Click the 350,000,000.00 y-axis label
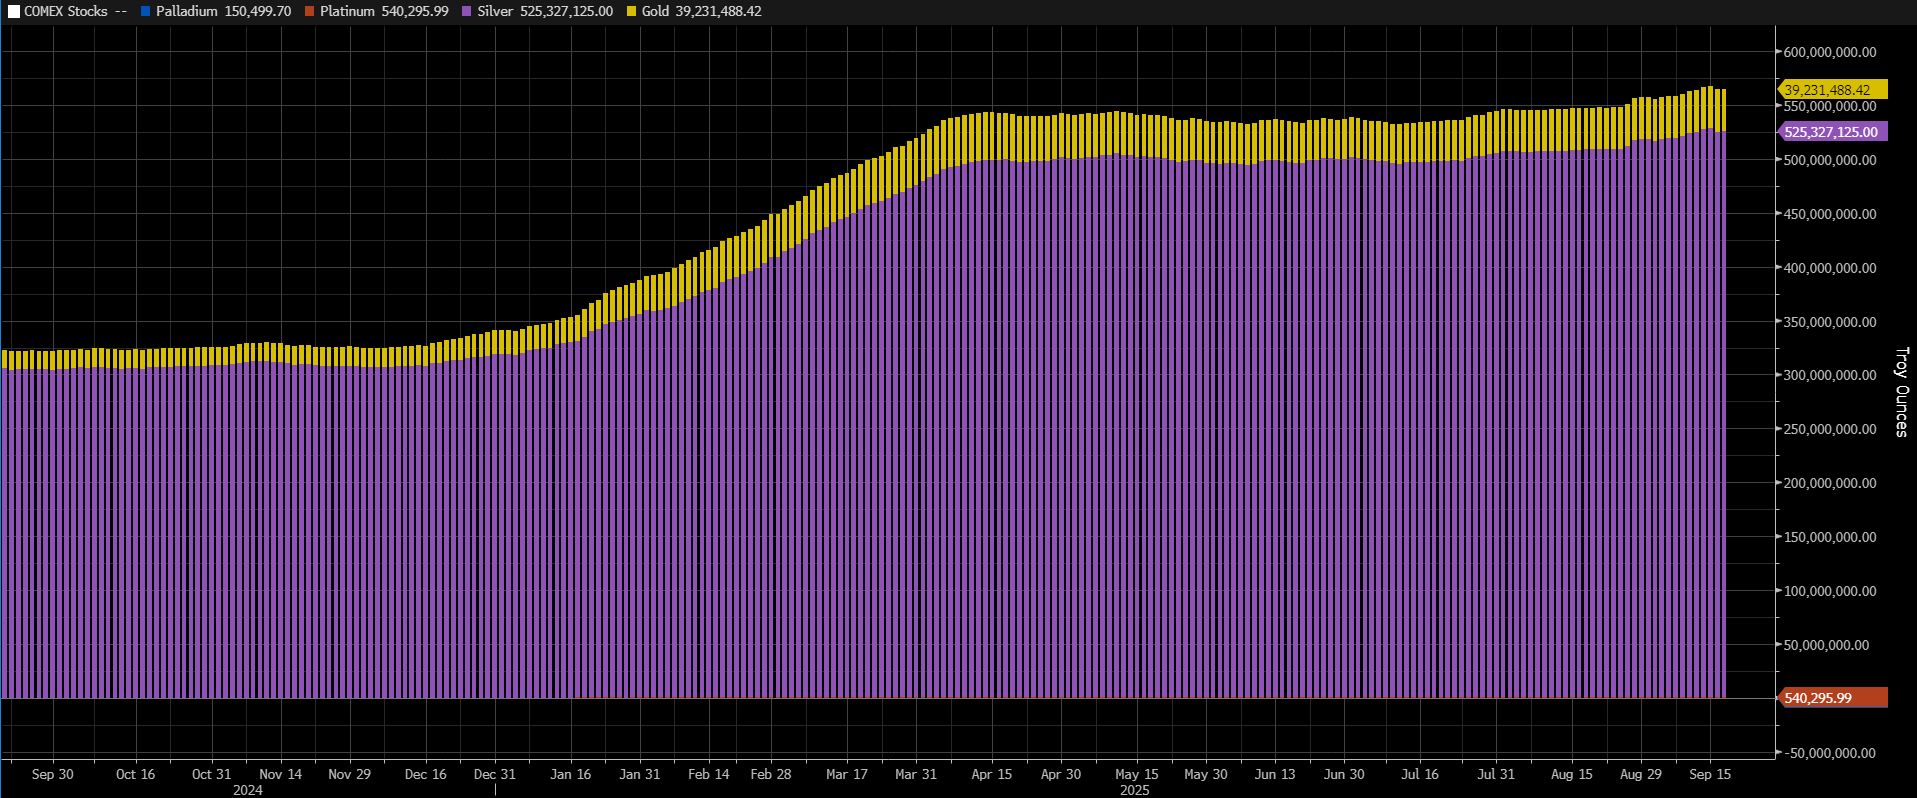Image resolution: width=1917 pixels, height=798 pixels. pyautogui.click(x=1830, y=322)
